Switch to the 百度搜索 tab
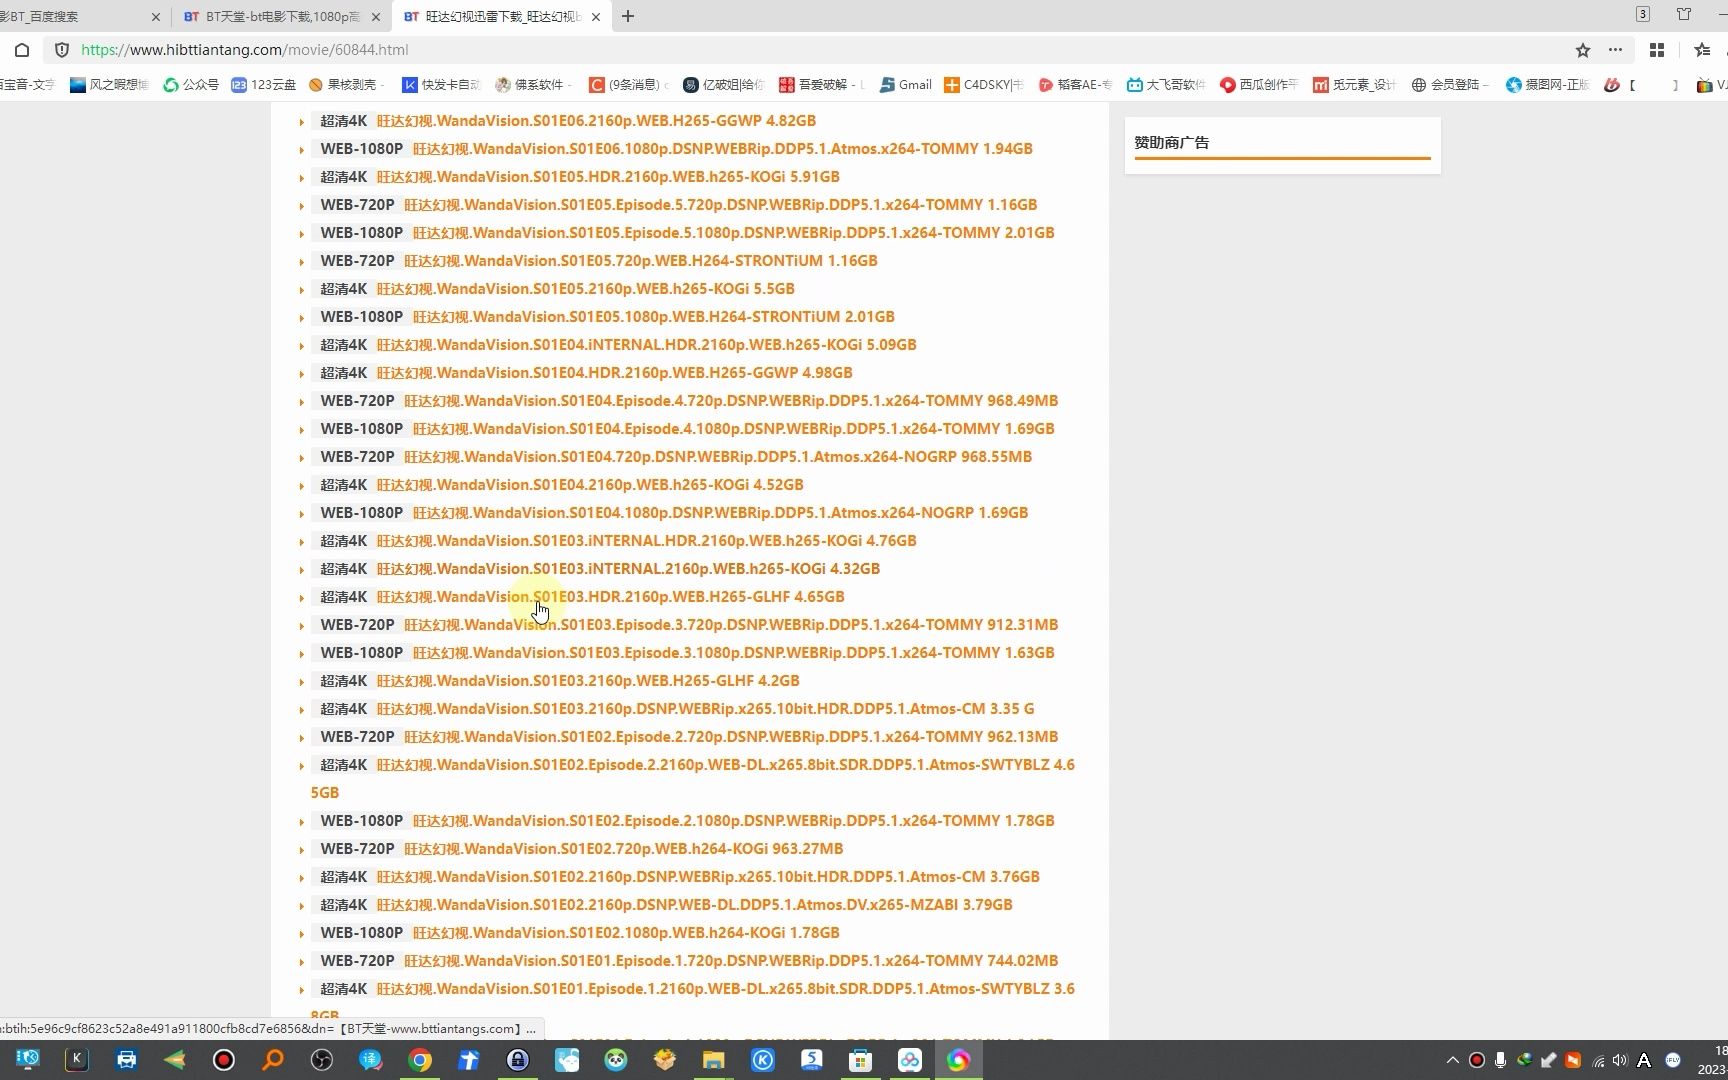1728x1080 pixels. tap(75, 17)
